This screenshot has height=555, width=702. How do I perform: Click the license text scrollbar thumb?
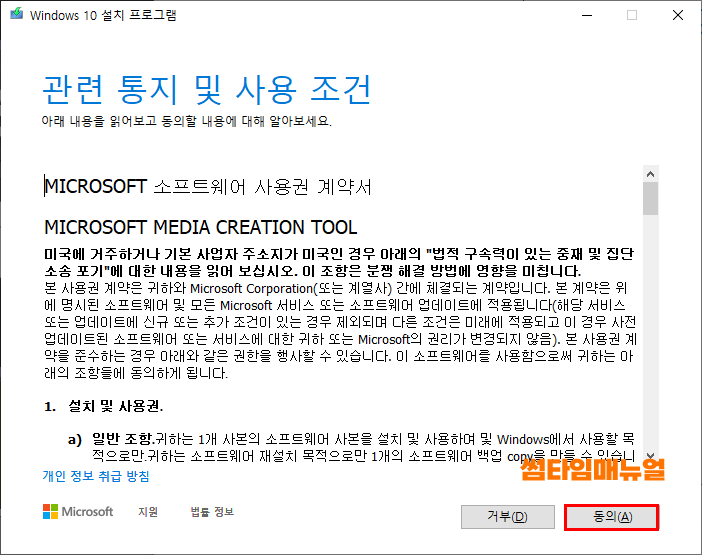tap(651, 198)
